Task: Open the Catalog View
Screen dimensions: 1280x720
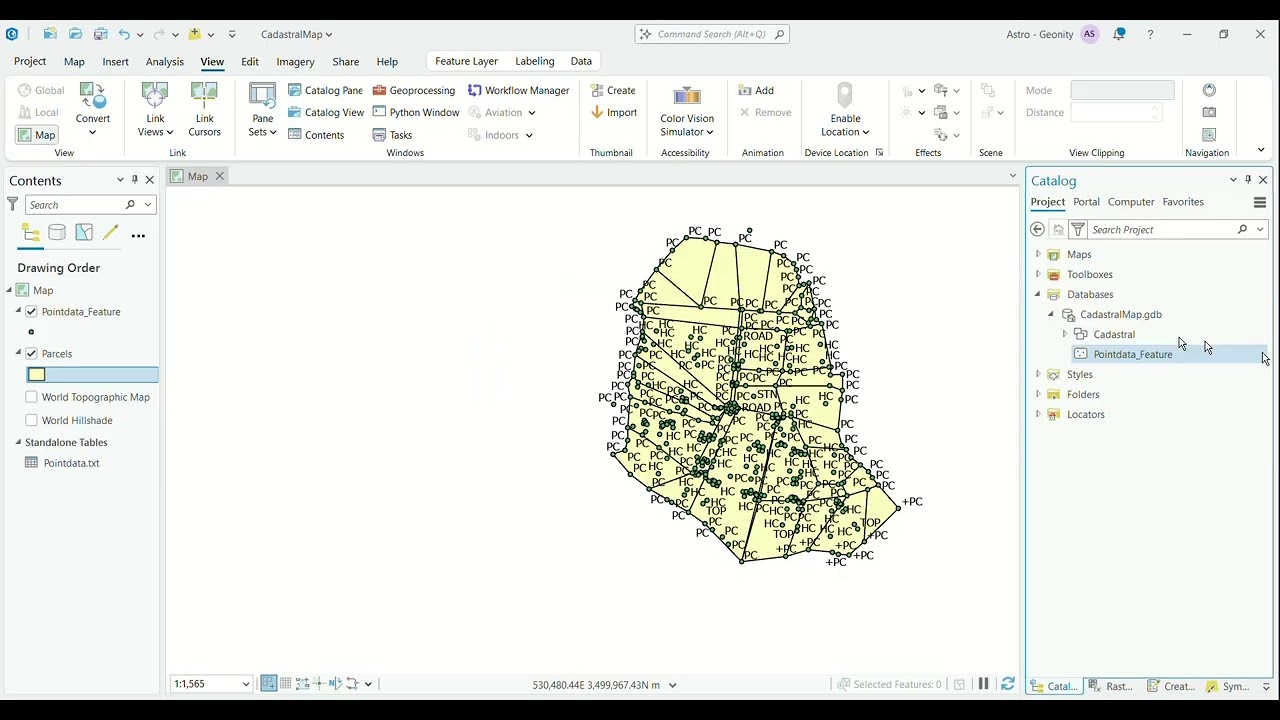Action: [x=326, y=112]
